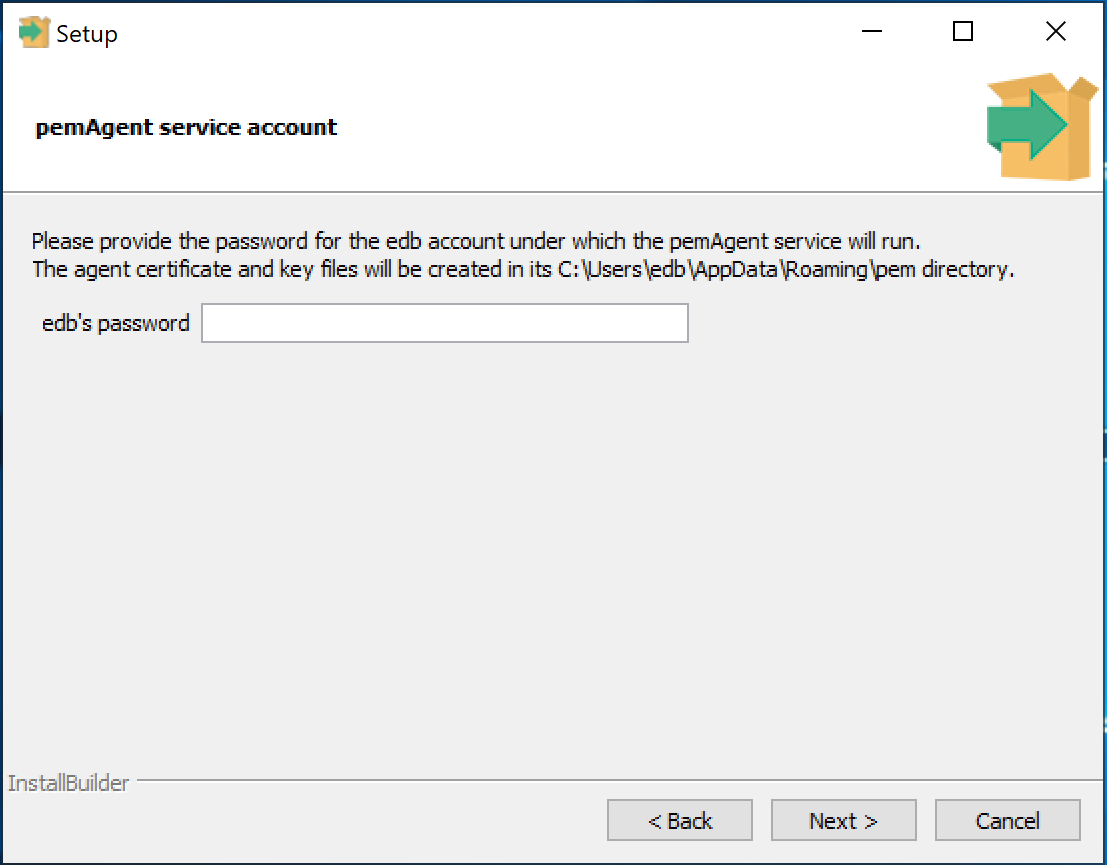Click the 'InstallBuilder' text
1107x865 pixels.
point(68,782)
